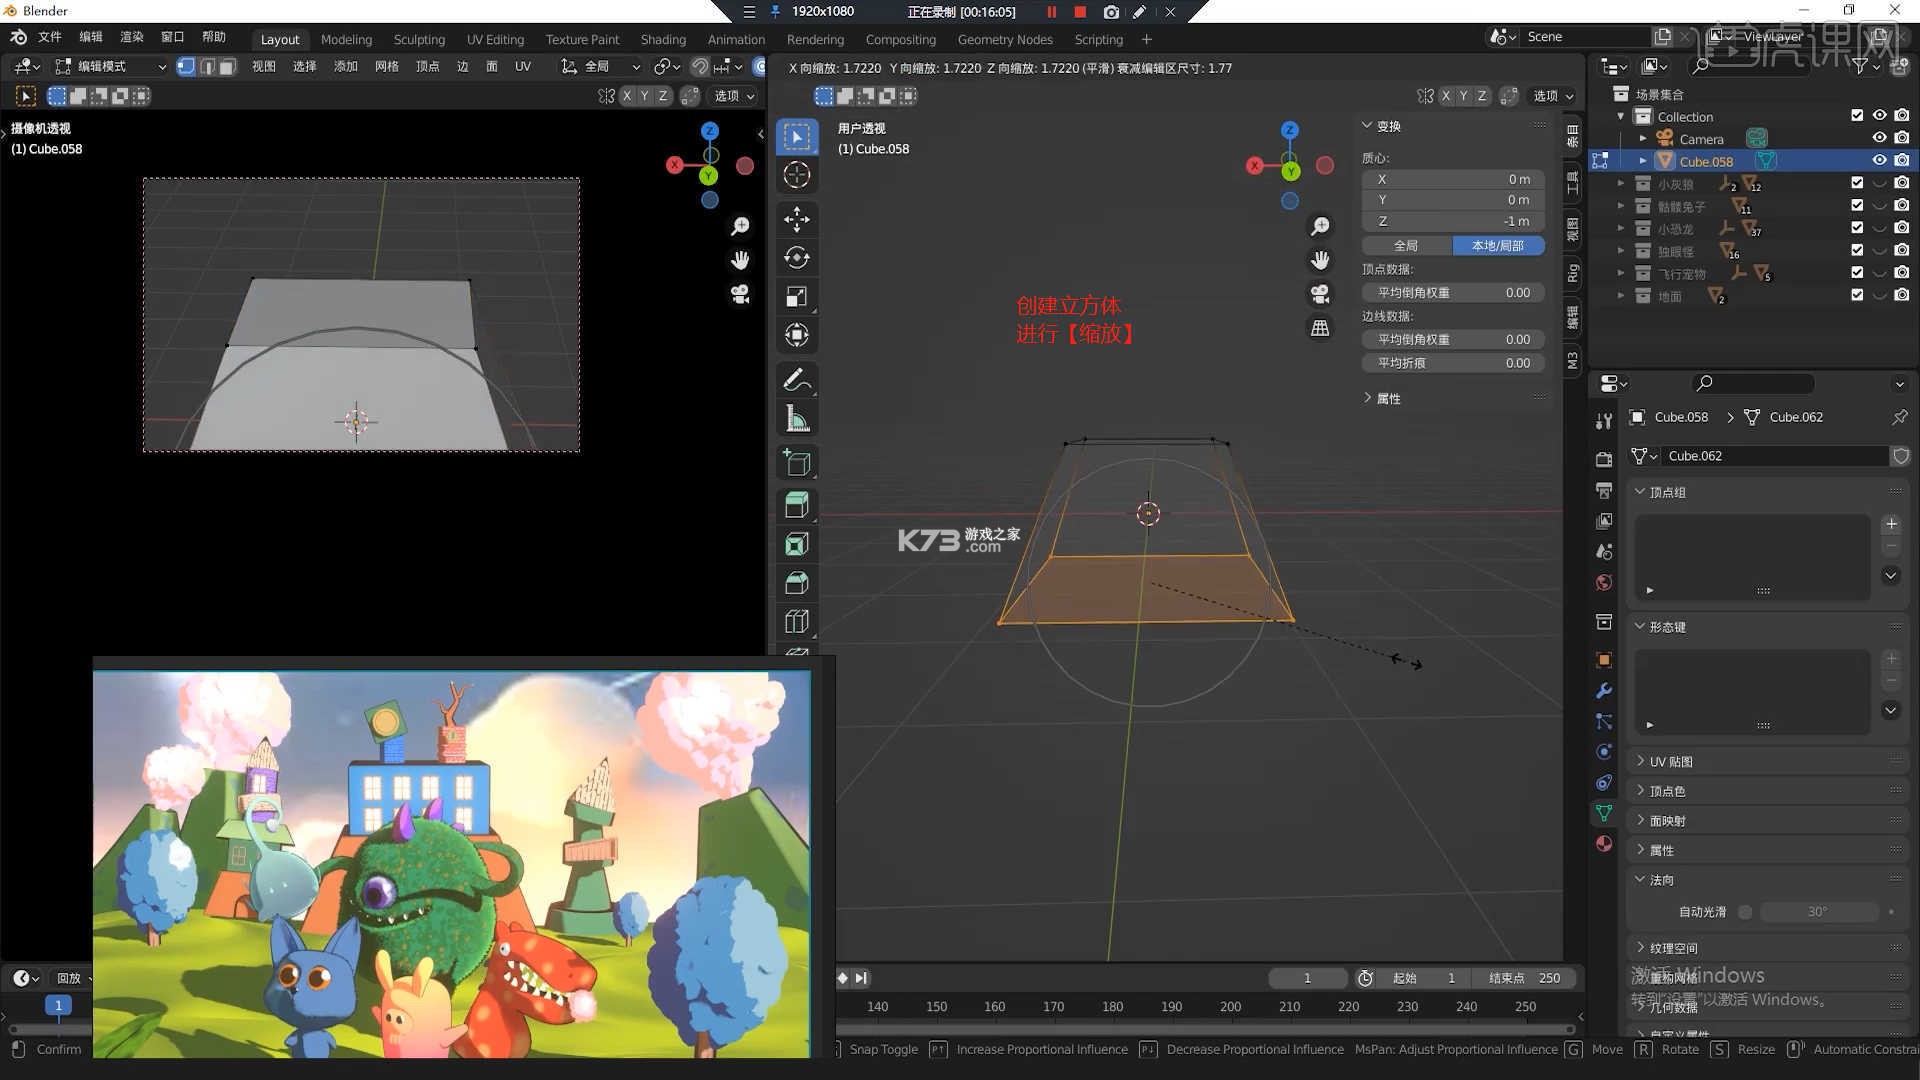Switch perspective/orthographic grid icon
The image size is (1920, 1080).
point(1320,328)
